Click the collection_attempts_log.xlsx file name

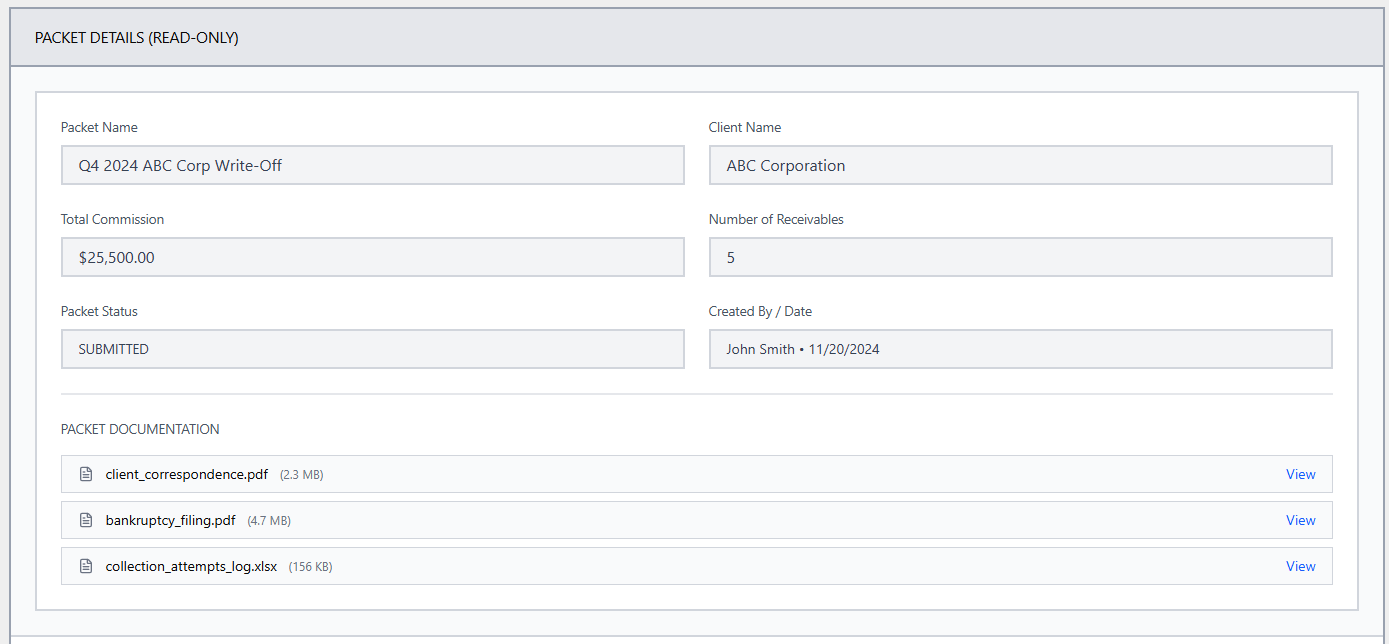click(191, 566)
